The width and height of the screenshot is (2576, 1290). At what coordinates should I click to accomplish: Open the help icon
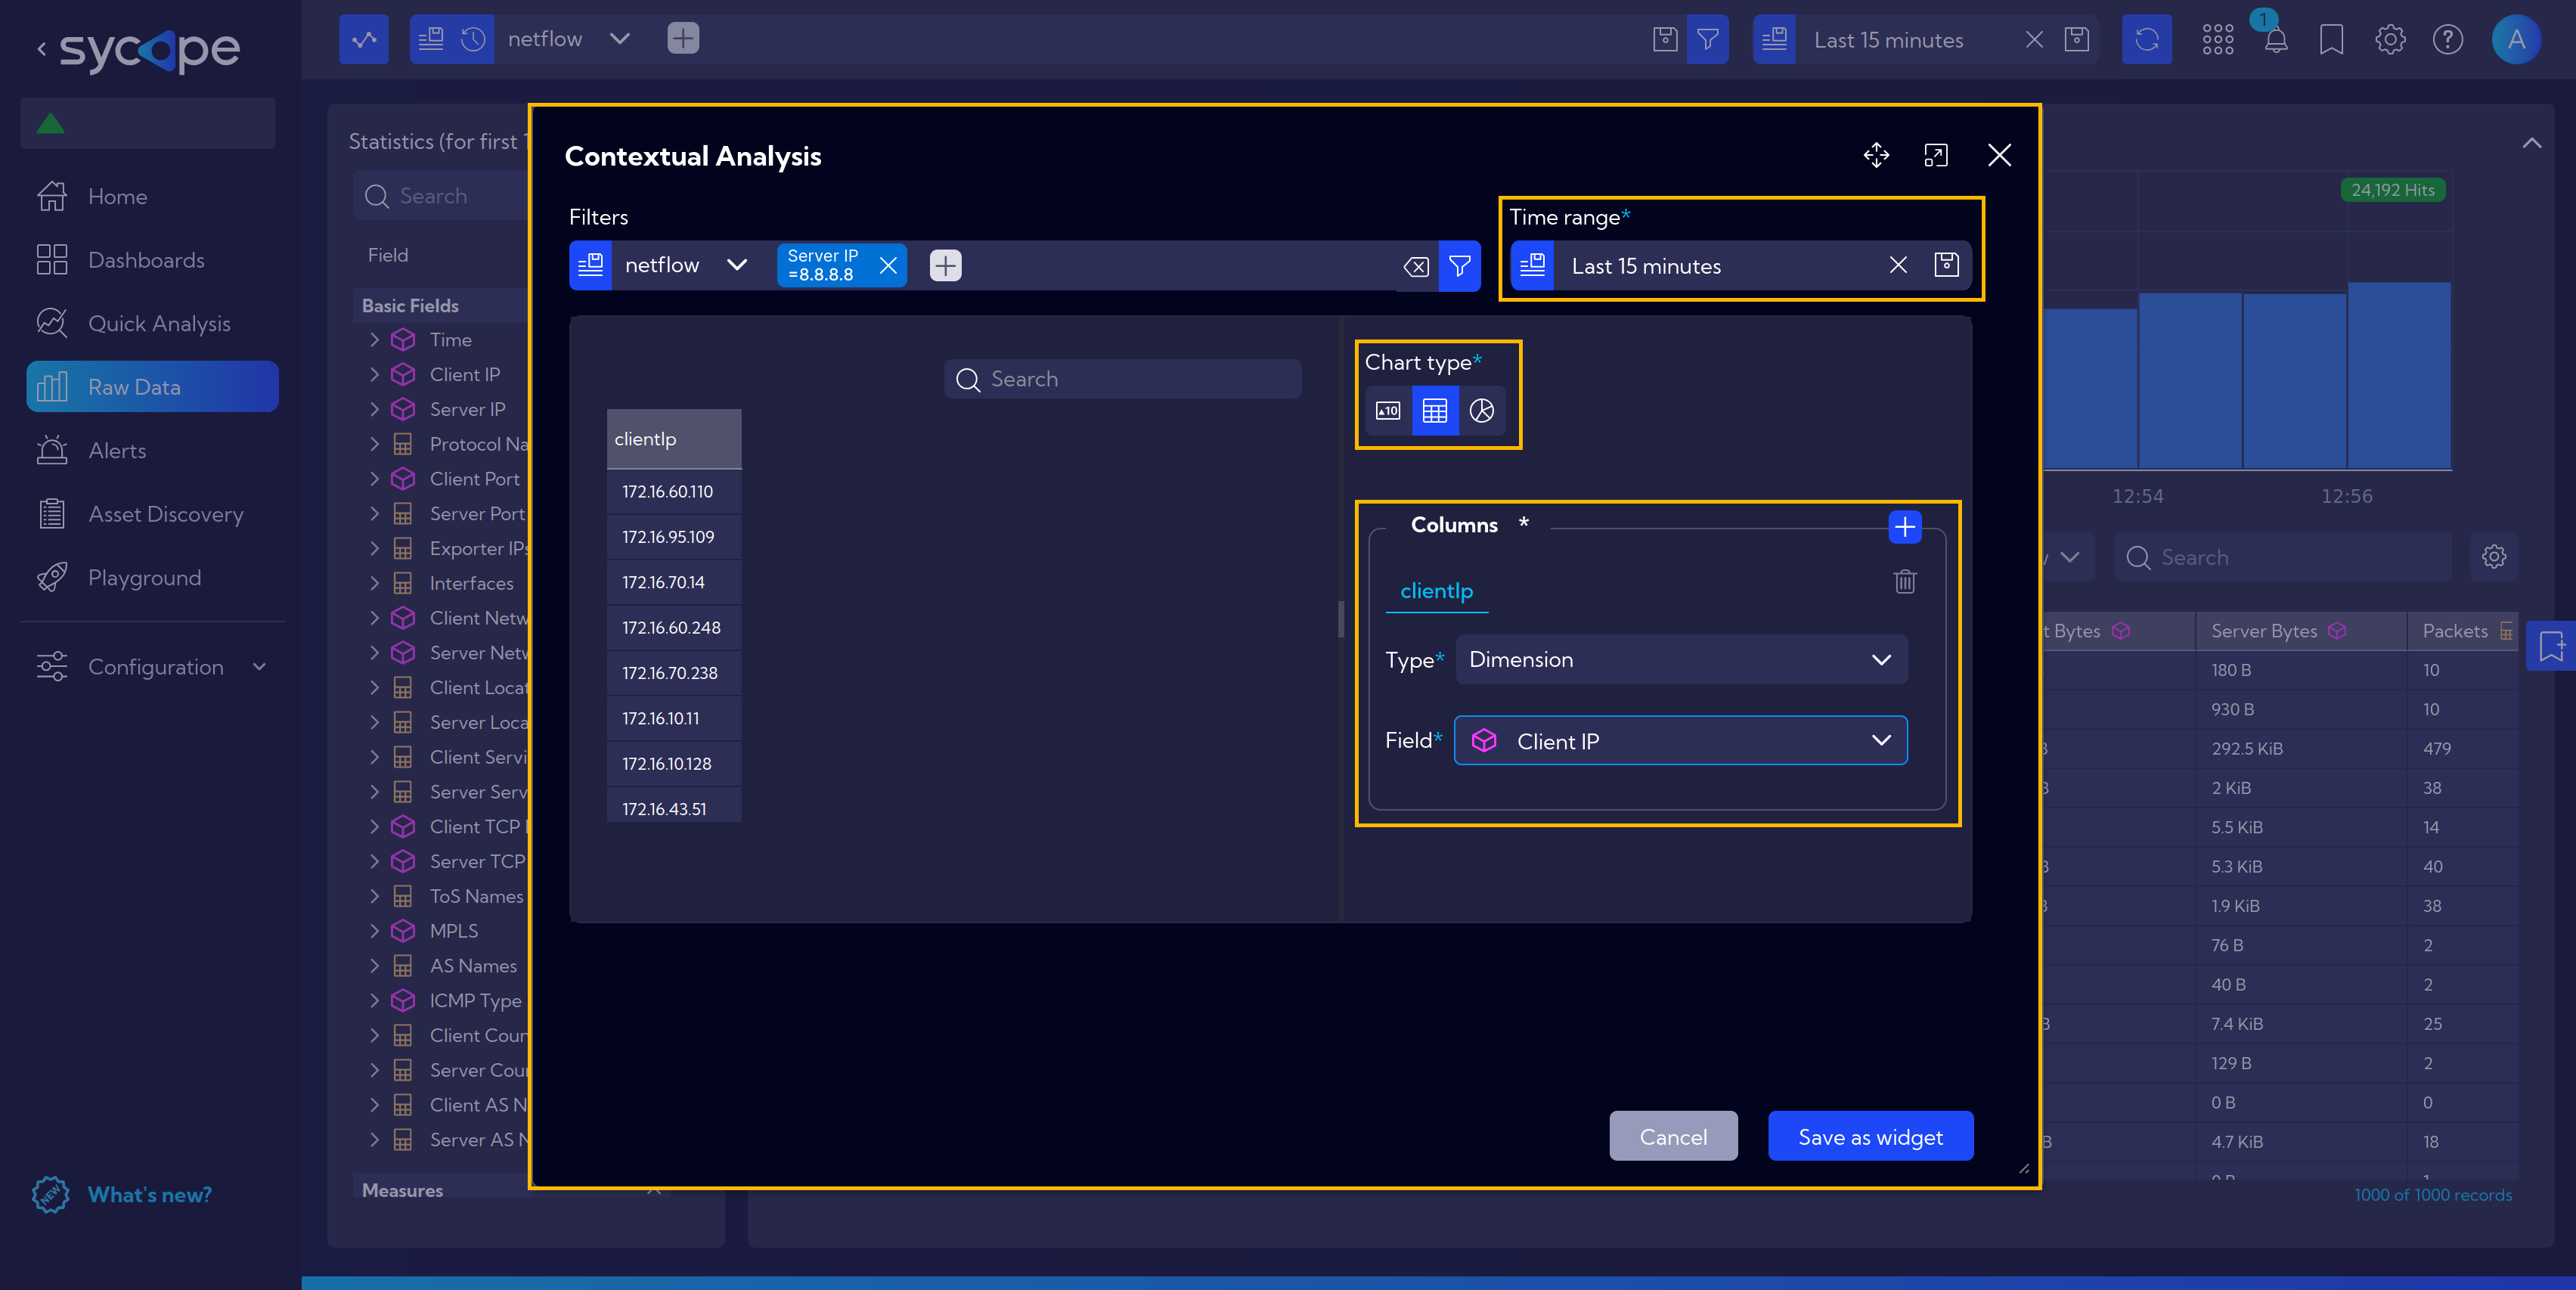(2447, 40)
